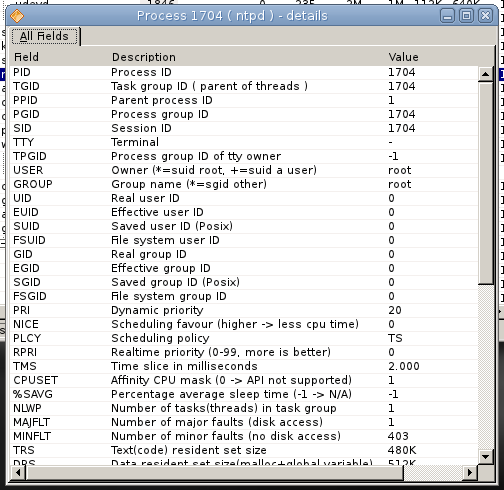Select the GID field row
The image size is (504, 490).
[x=244, y=254]
